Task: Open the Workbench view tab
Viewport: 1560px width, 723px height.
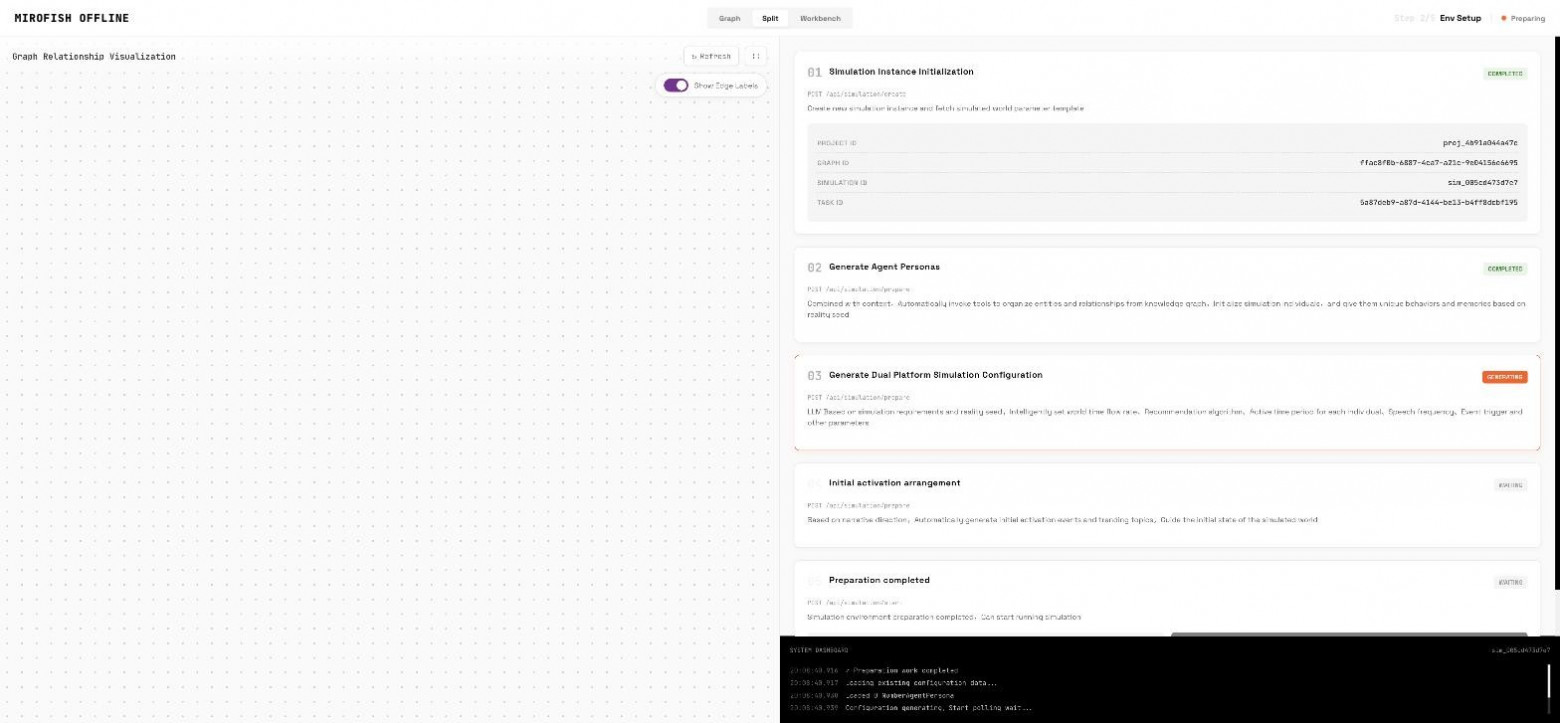Action: point(820,18)
